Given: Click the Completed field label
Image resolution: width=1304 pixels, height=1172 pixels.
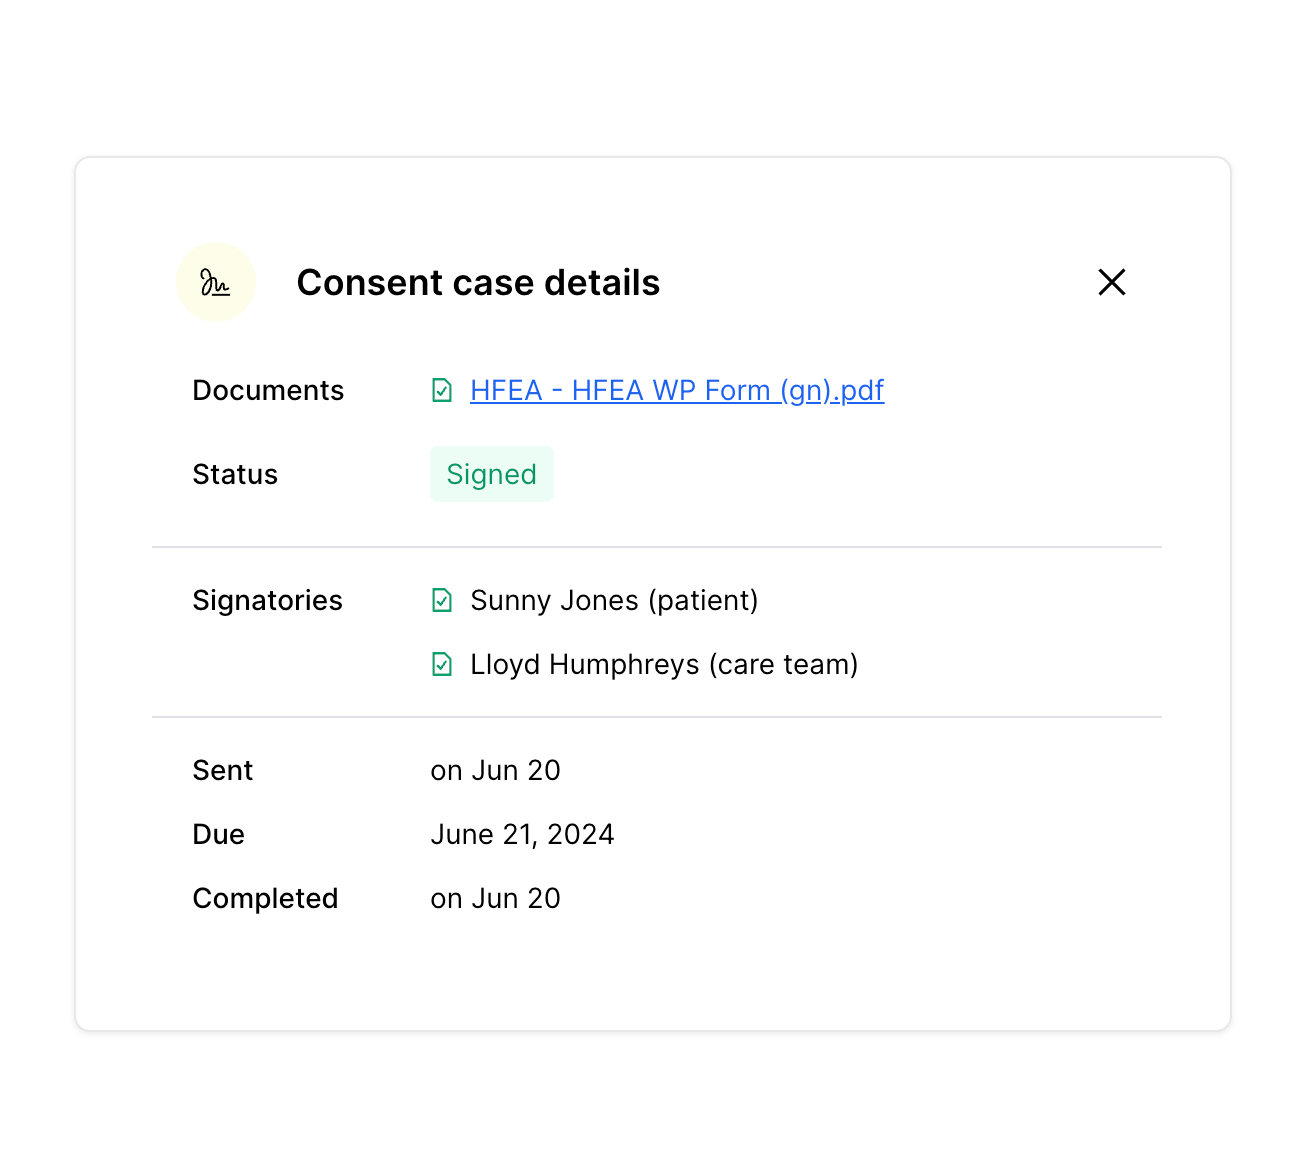Looking at the screenshot, I should click(x=265, y=898).
